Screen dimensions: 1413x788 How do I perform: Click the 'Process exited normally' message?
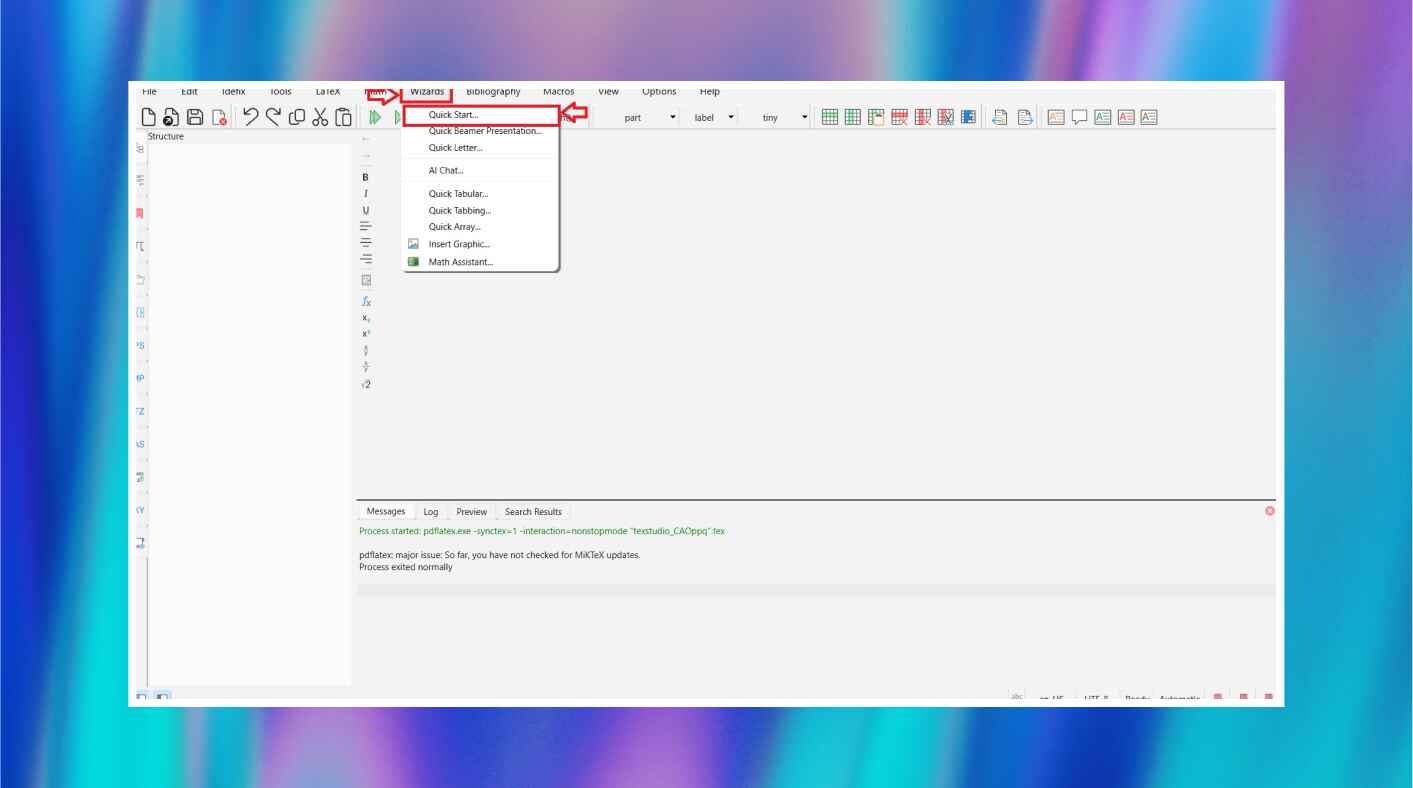(x=406, y=567)
